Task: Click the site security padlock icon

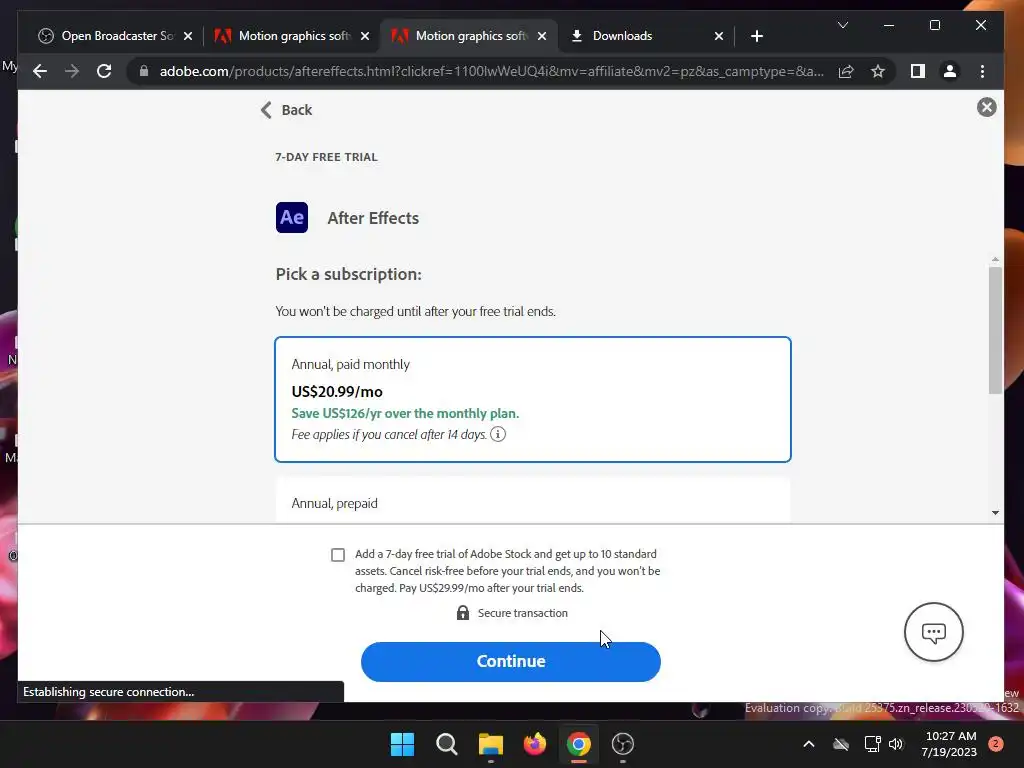Action: [144, 71]
